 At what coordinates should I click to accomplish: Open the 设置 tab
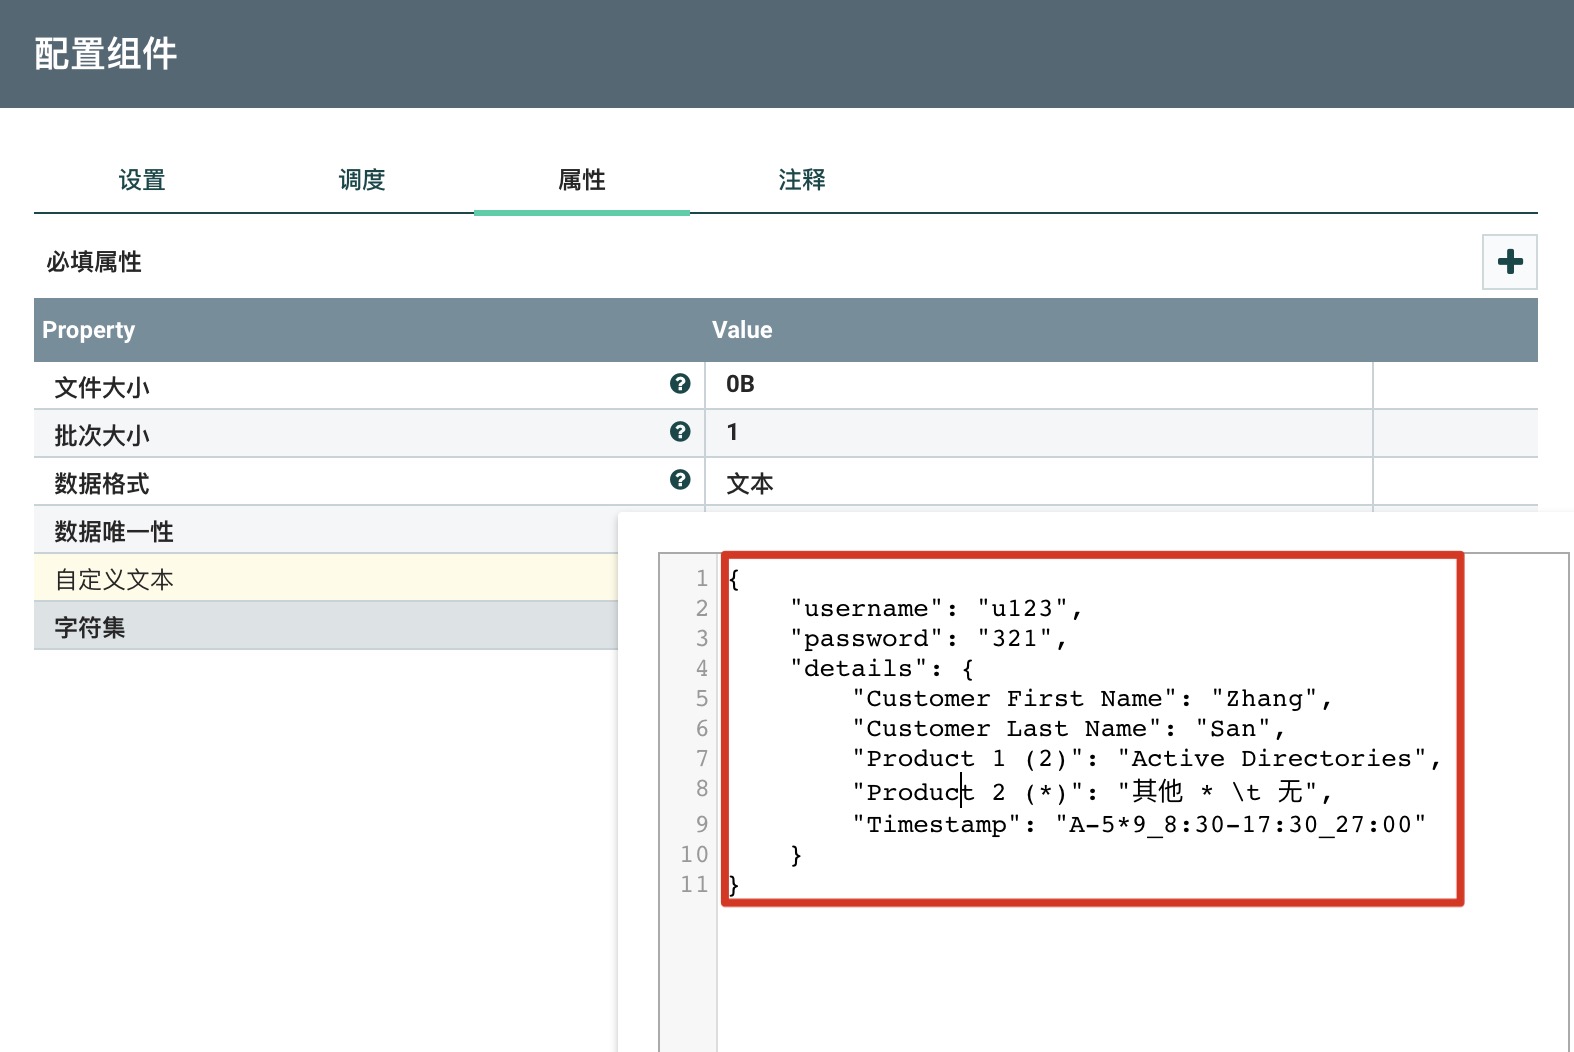tap(142, 180)
